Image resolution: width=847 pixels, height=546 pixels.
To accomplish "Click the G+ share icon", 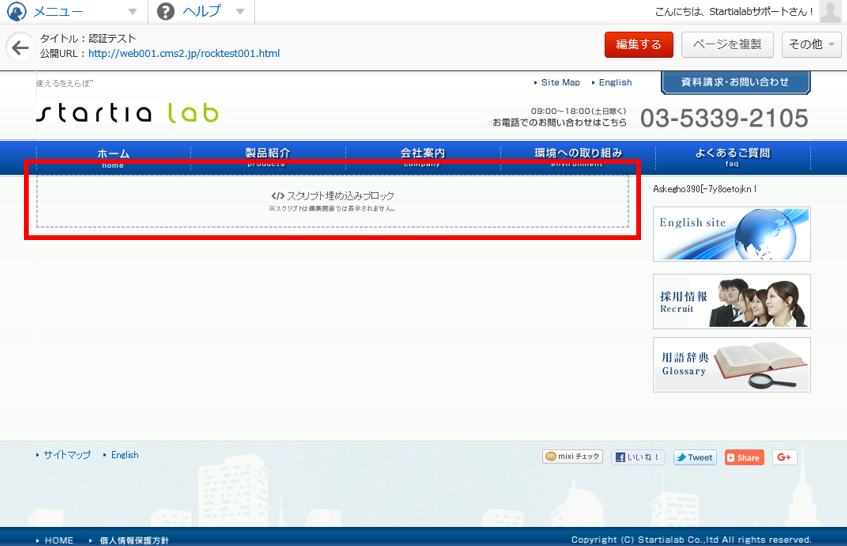I will [784, 457].
